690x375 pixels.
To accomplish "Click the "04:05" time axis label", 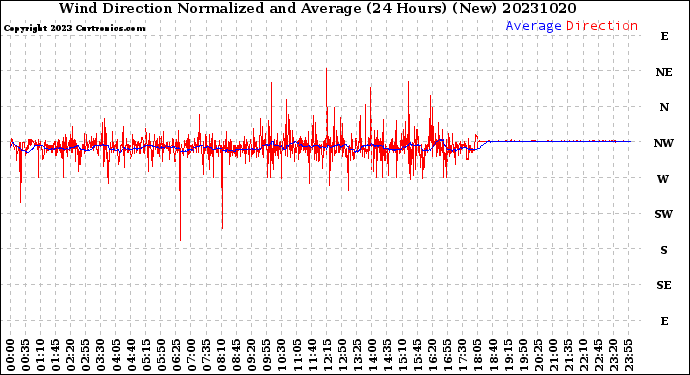I will pos(116,355).
